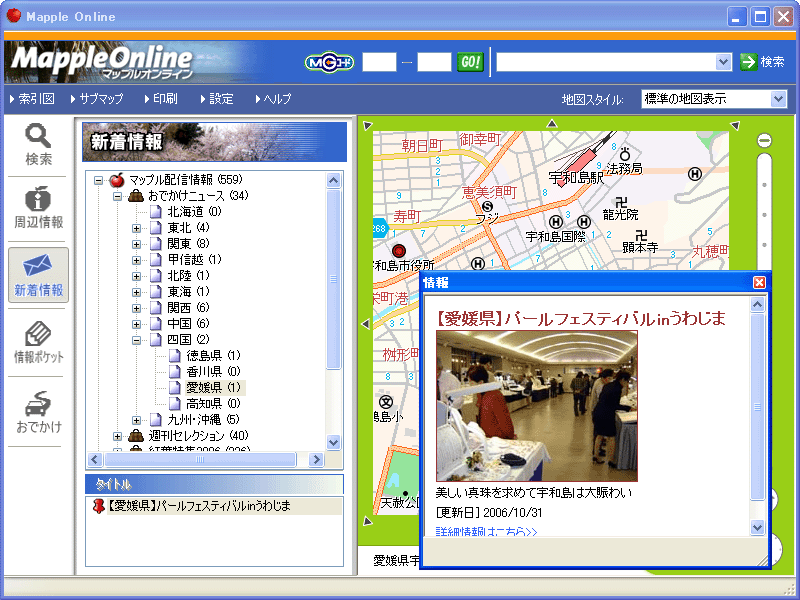Click the pearl festival photo thumbnail
This screenshot has height=600, width=800.
click(537, 406)
